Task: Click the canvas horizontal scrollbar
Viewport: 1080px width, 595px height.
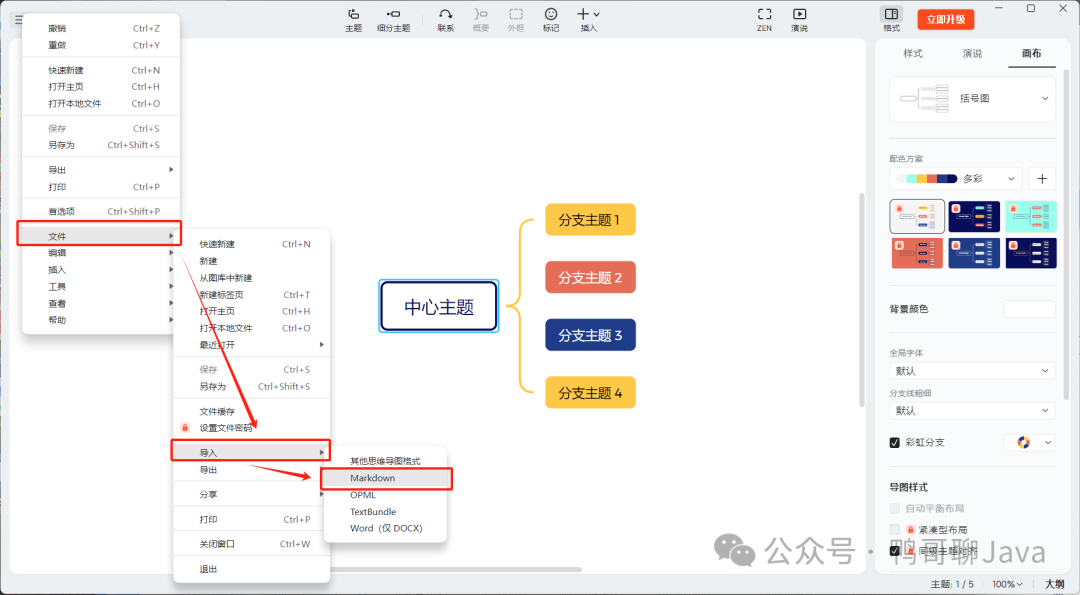Action: pos(455,570)
